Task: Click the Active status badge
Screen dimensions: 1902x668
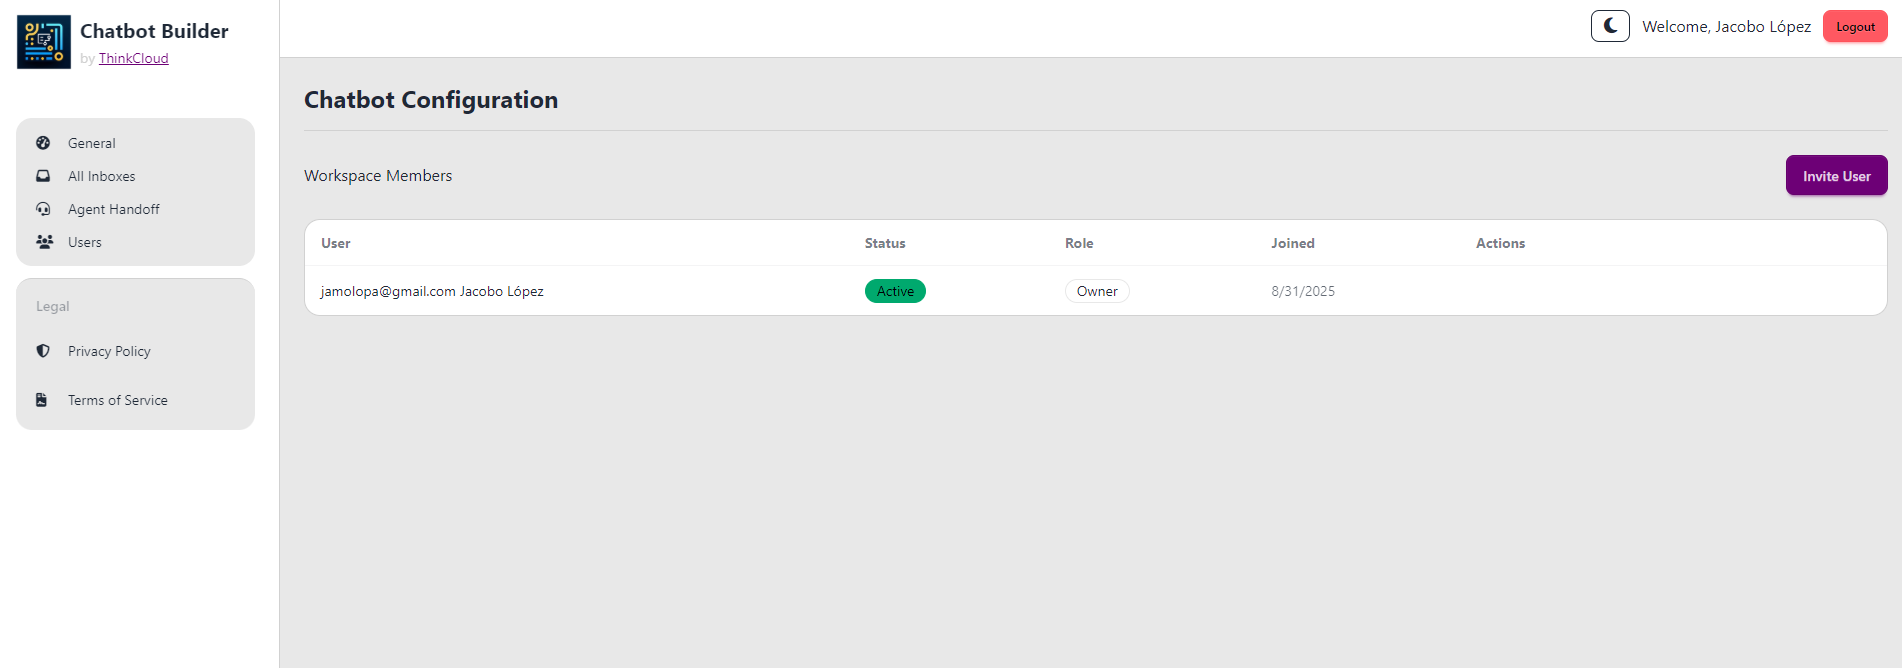Action: (895, 291)
